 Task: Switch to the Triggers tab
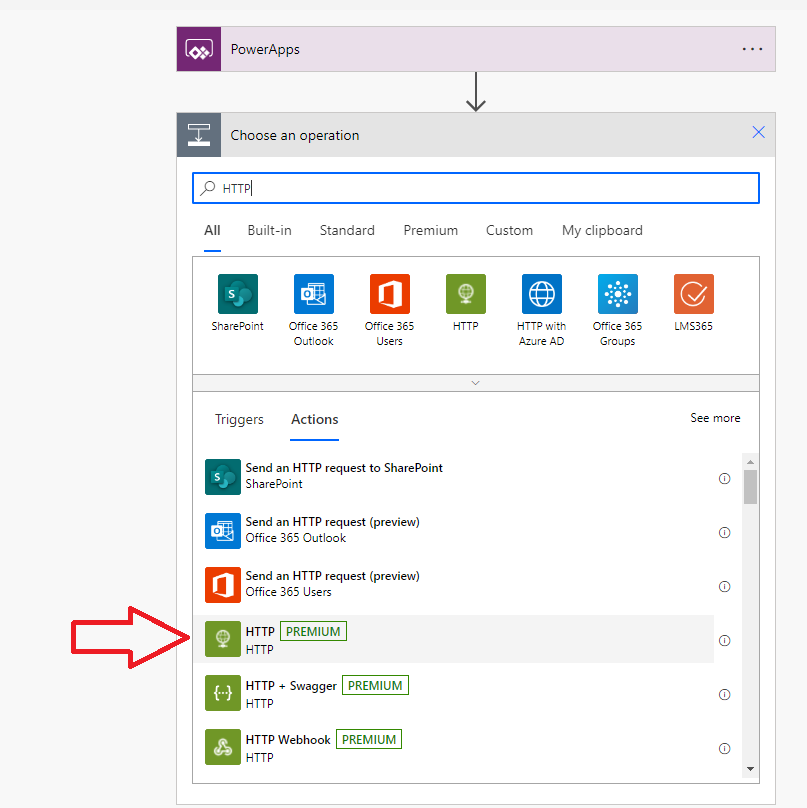tap(239, 419)
